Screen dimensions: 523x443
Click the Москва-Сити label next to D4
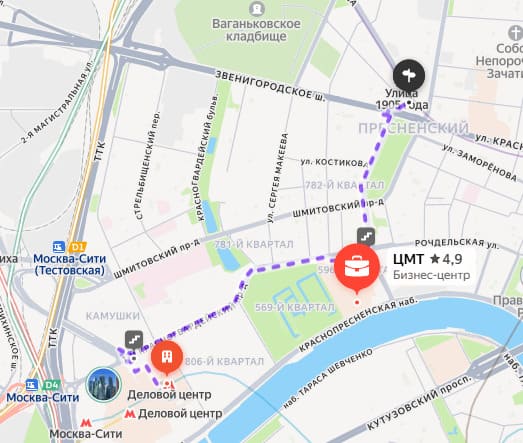pos(43,398)
